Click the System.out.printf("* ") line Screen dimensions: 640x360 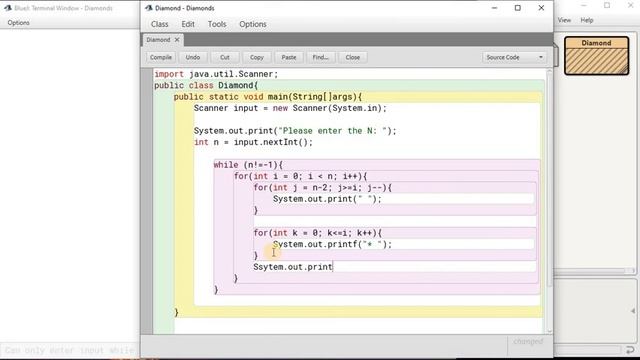[332, 244]
